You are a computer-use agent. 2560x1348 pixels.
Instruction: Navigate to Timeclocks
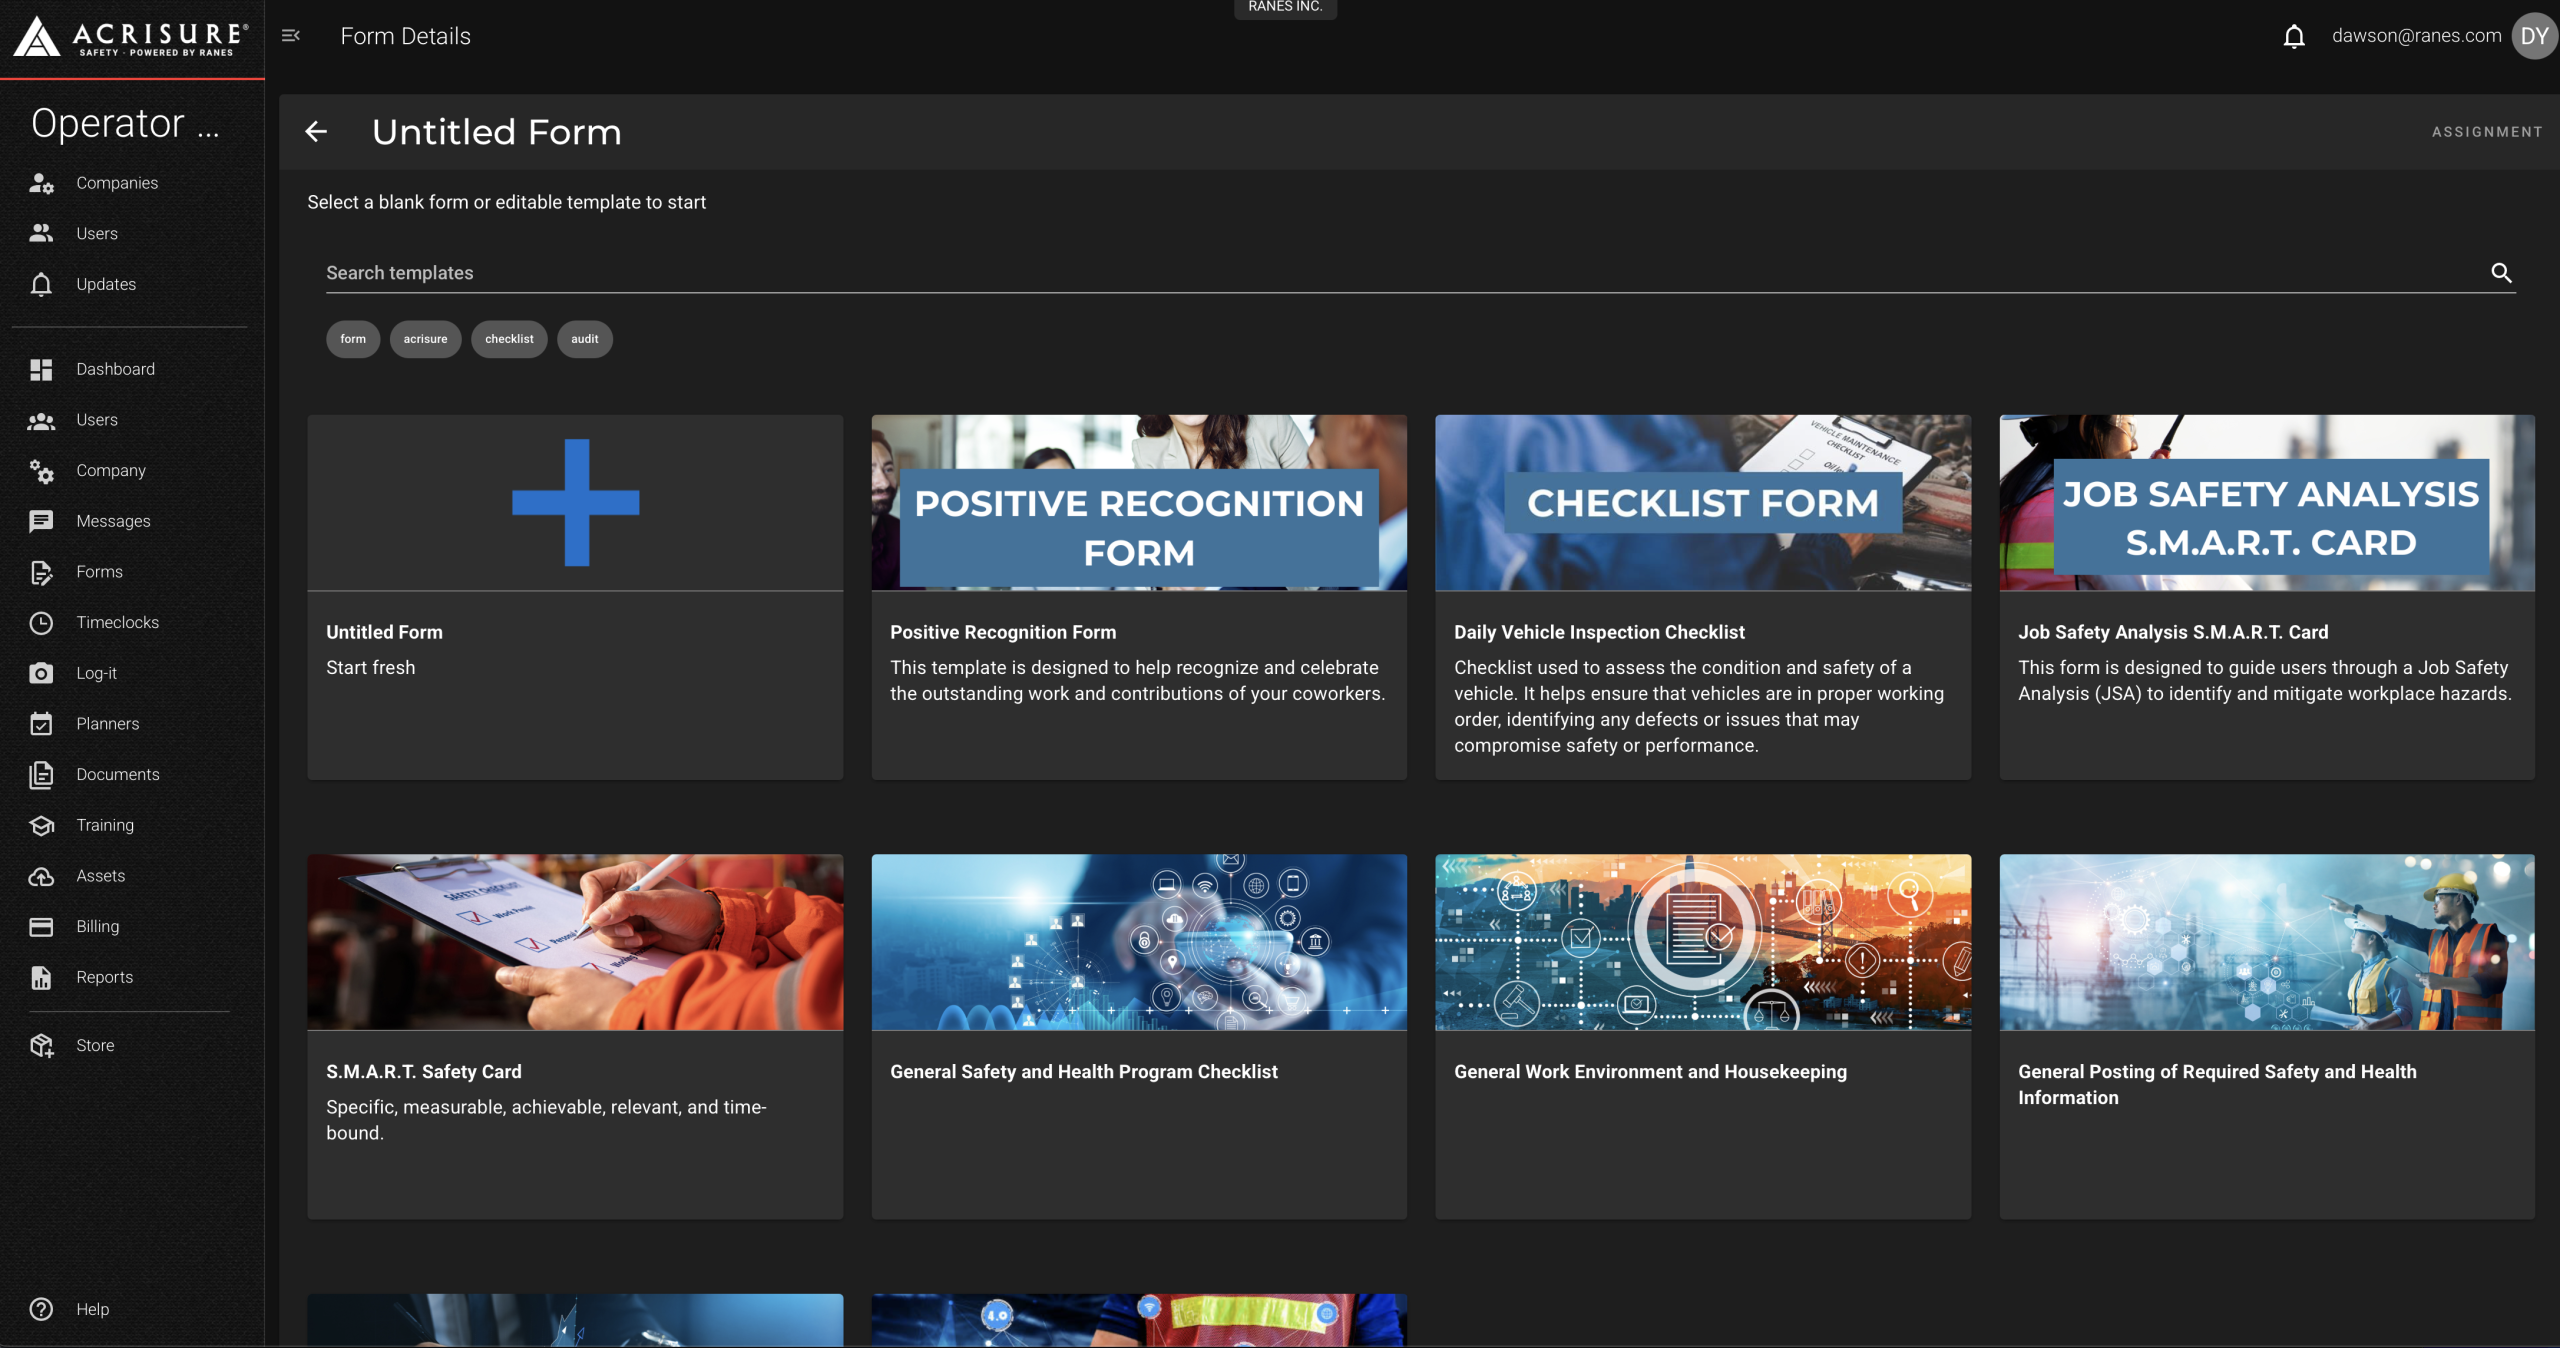pyautogui.click(x=117, y=622)
